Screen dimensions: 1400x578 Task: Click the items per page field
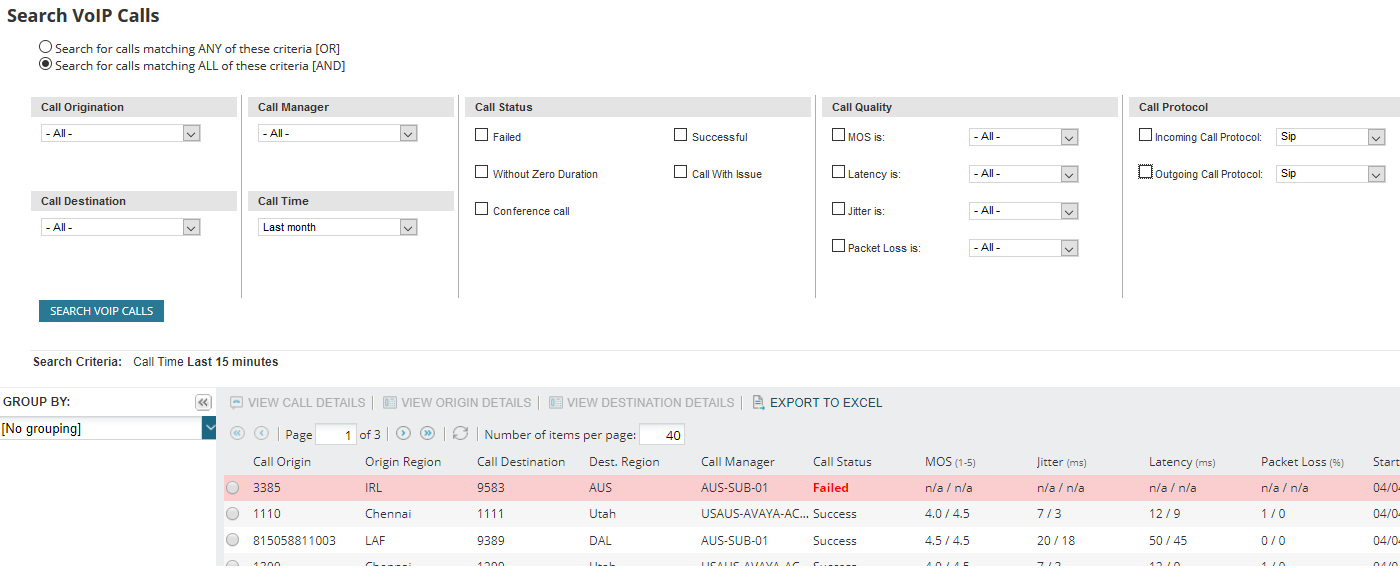tap(662, 434)
